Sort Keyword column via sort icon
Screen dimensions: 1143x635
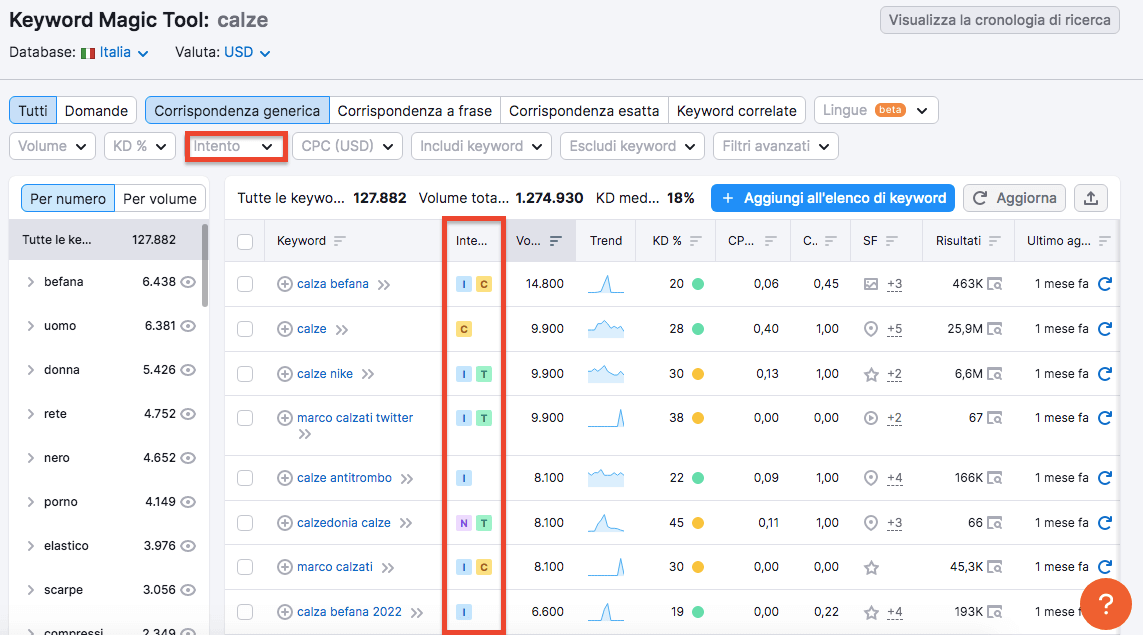[x=339, y=241]
